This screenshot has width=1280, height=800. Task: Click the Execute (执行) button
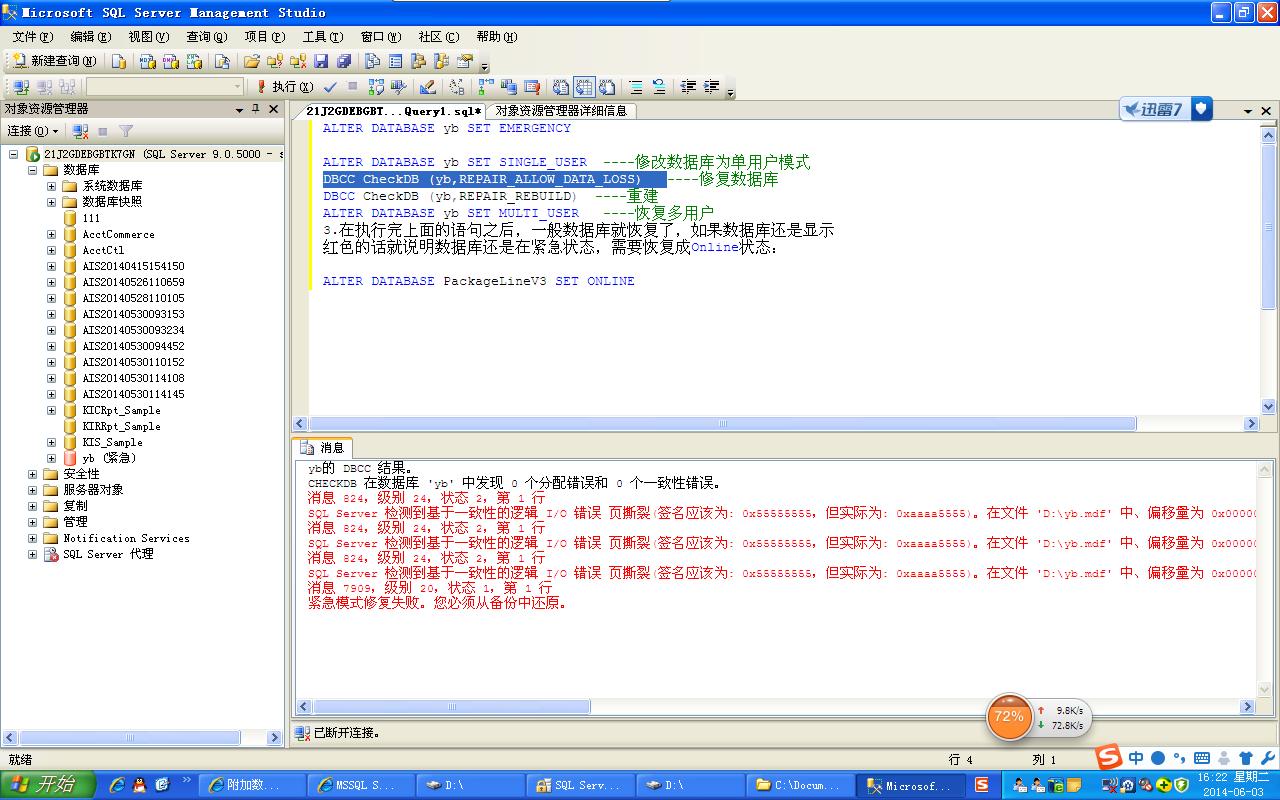(x=284, y=87)
